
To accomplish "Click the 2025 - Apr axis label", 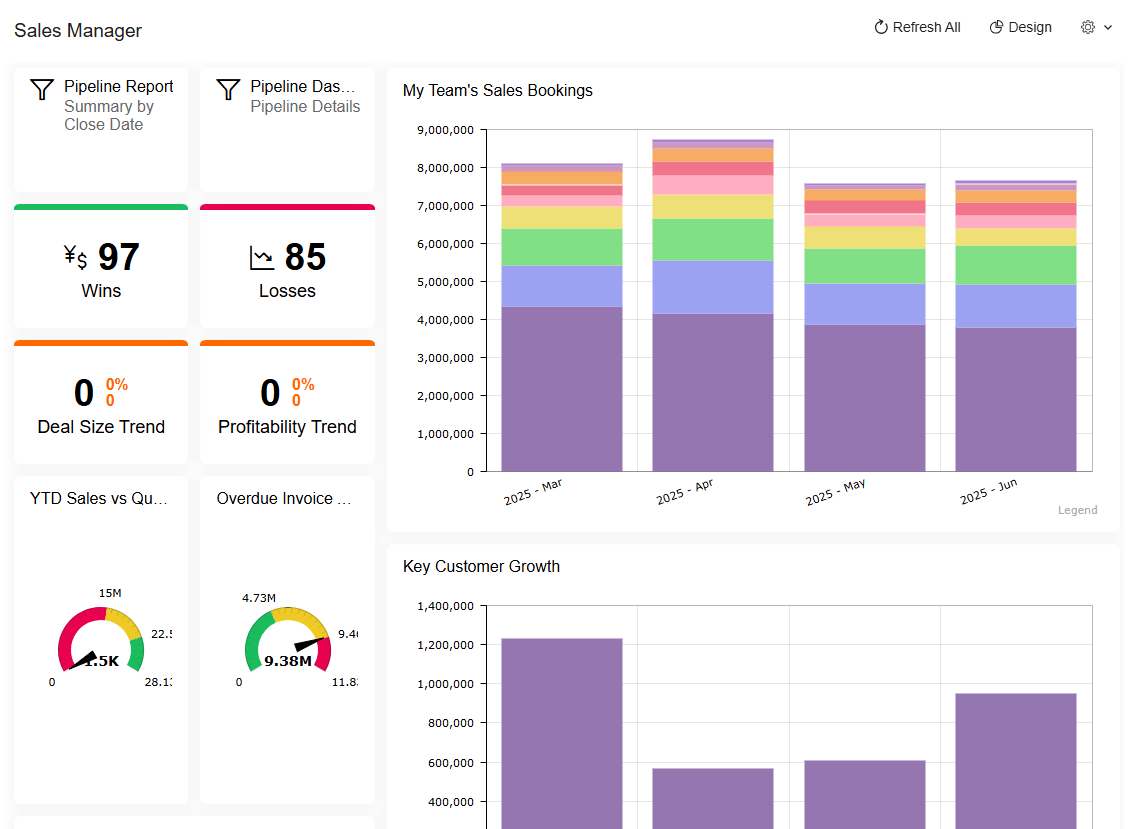I will 685,492.
